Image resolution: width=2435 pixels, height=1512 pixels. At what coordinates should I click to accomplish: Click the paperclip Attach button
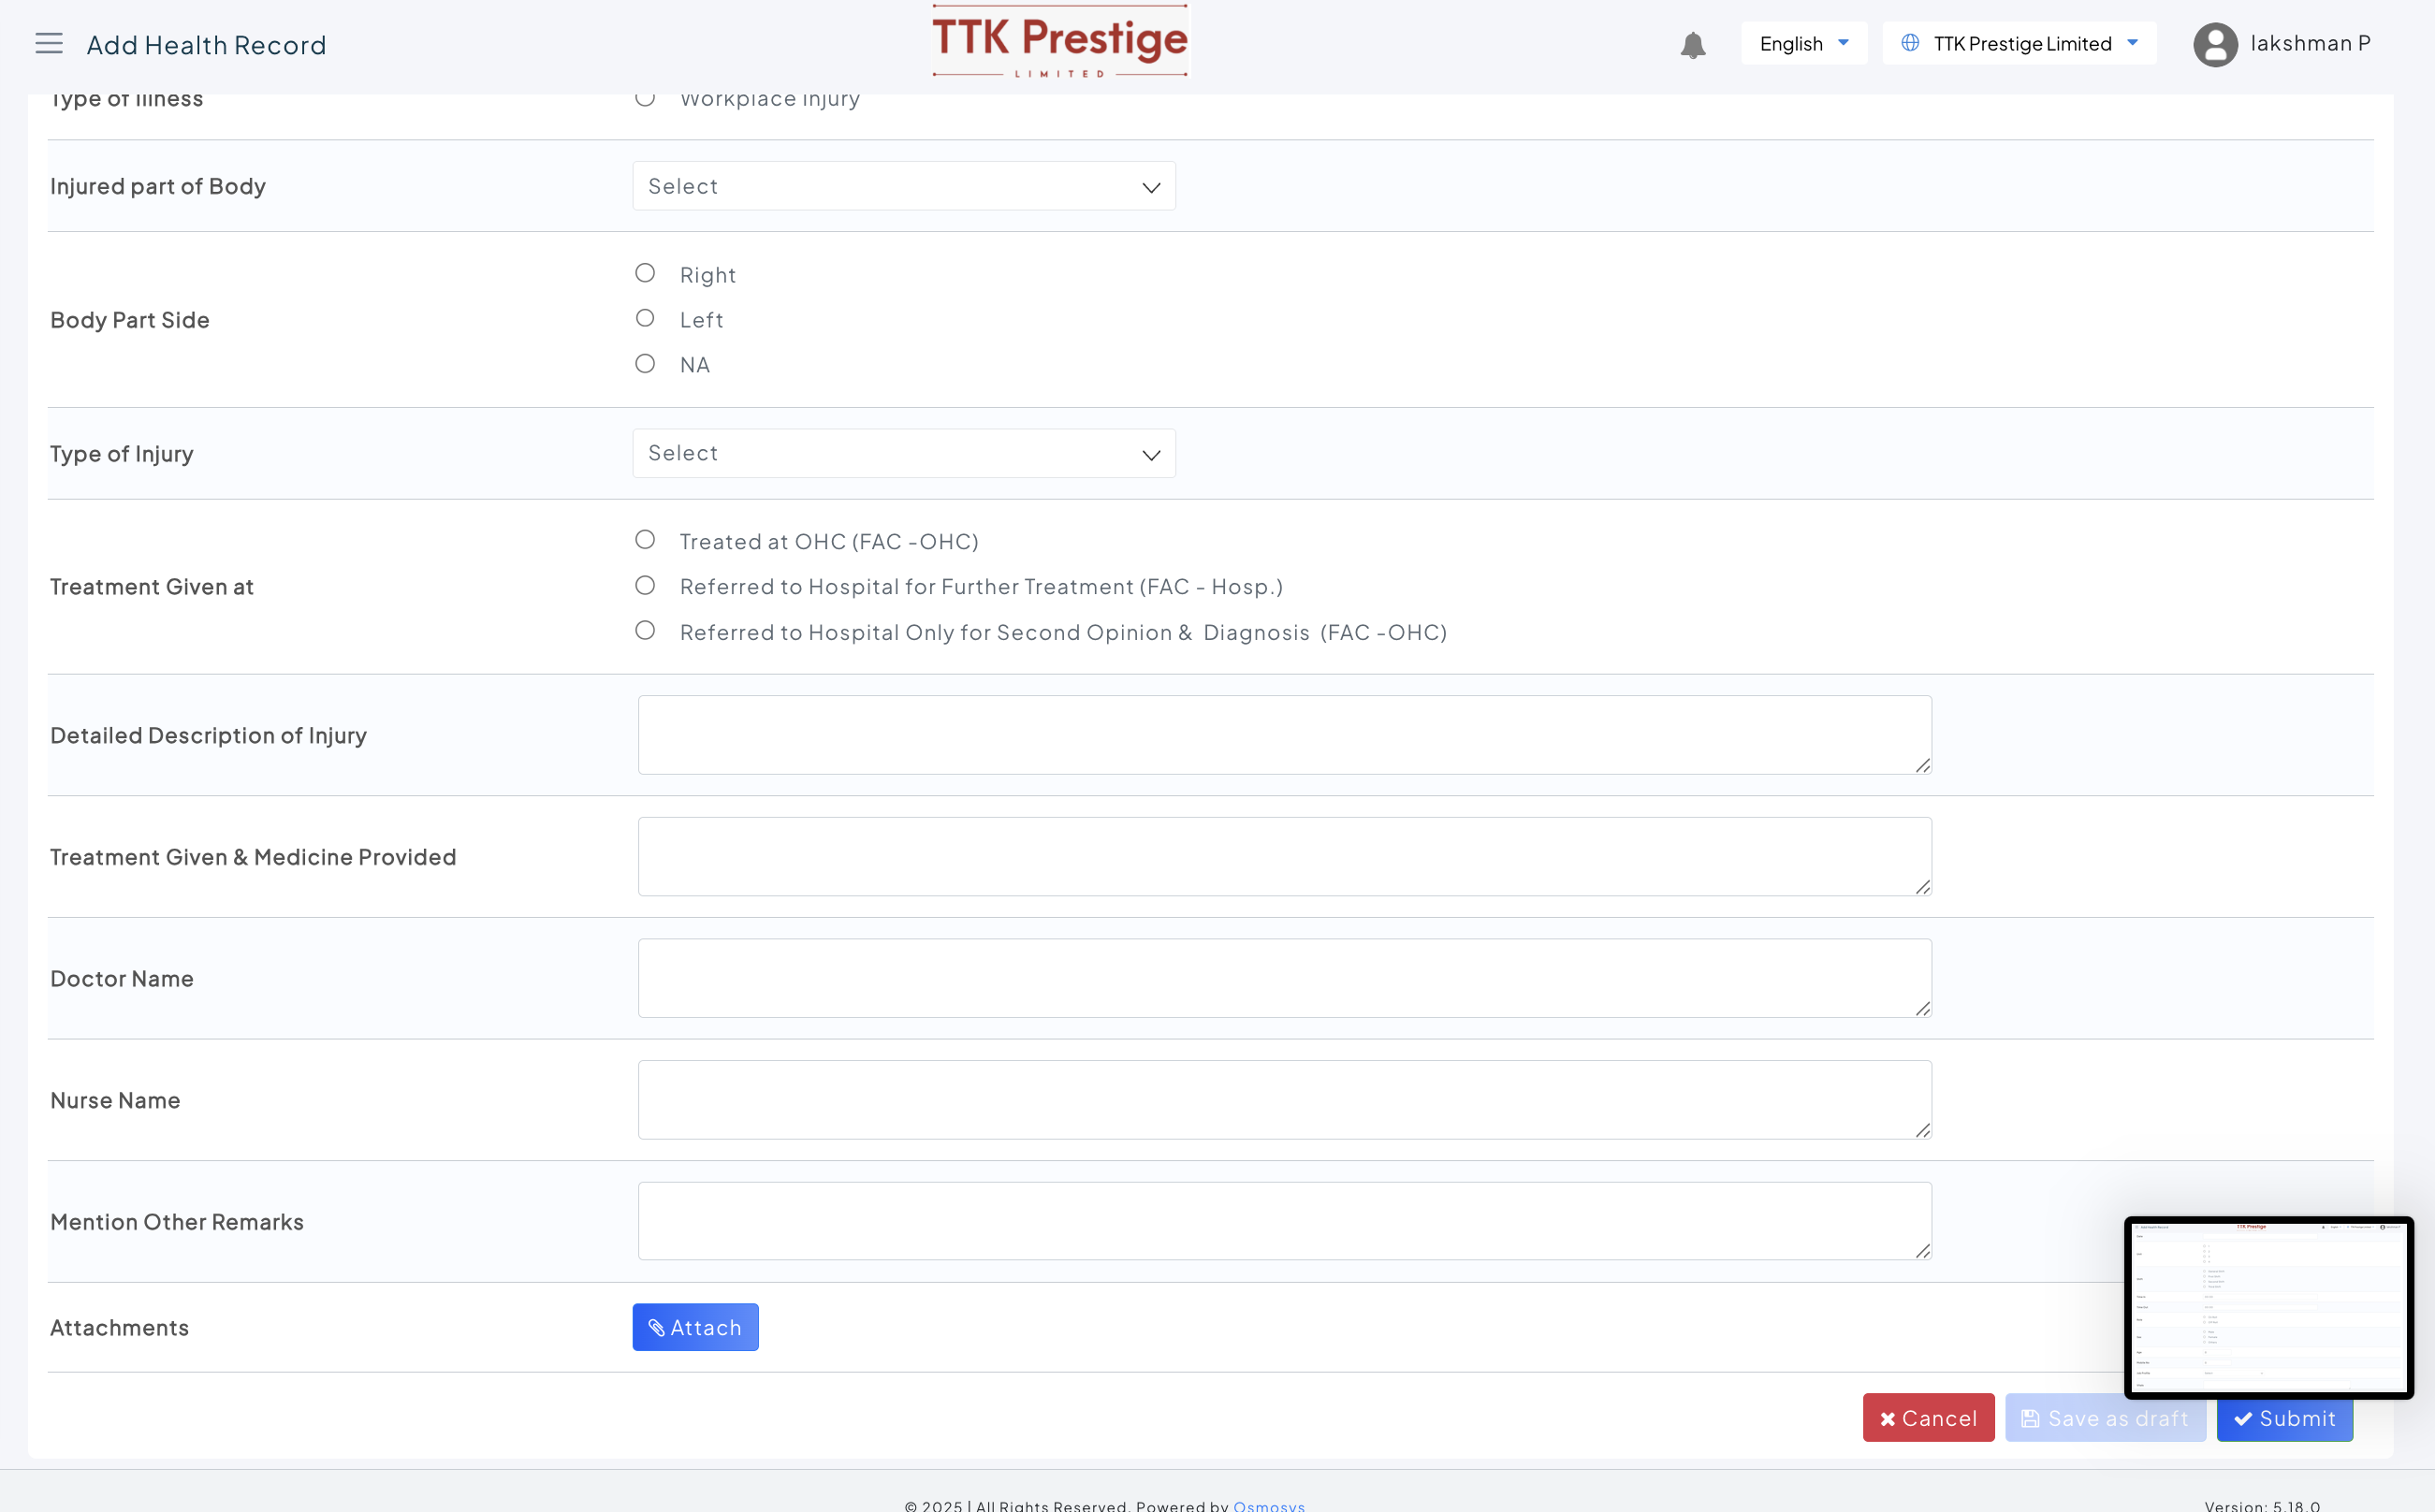[x=695, y=1327]
